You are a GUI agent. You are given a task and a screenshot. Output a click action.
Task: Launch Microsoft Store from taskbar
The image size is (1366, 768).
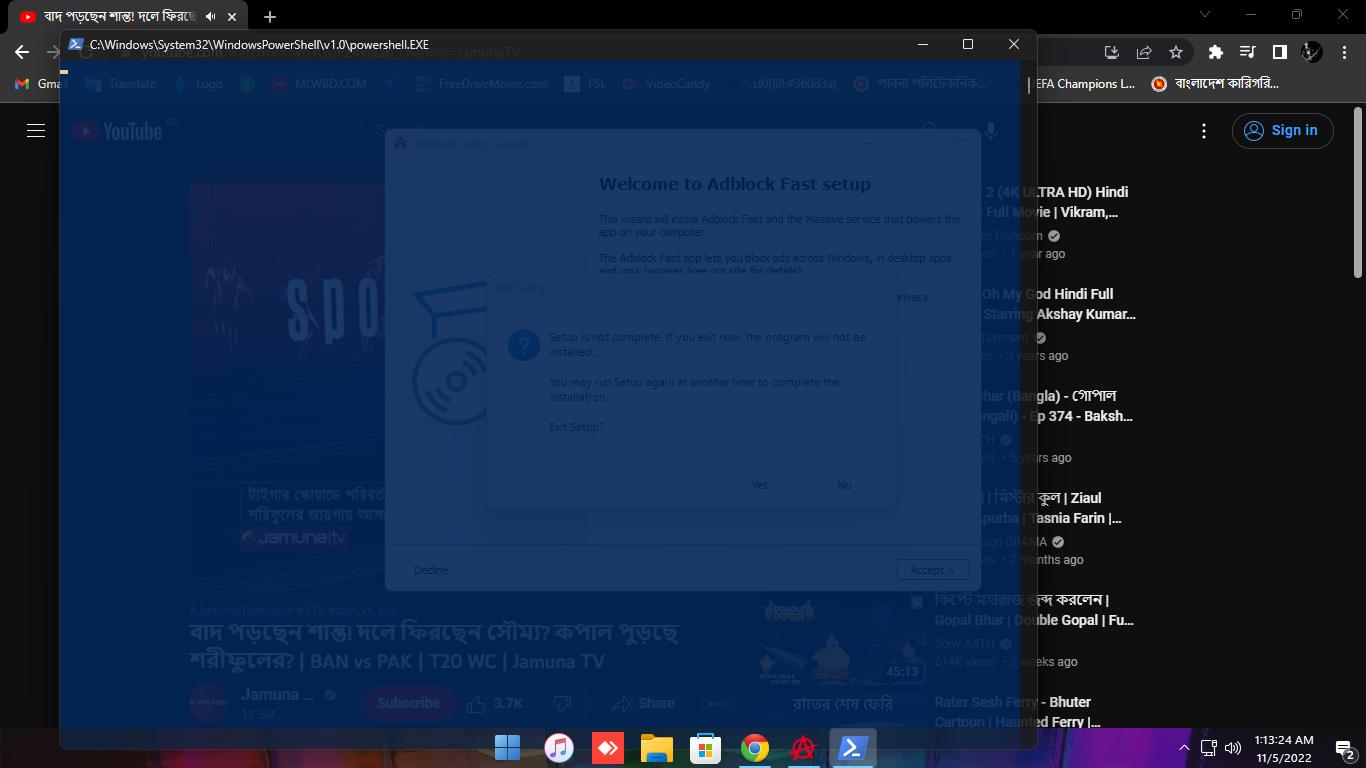[x=705, y=748]
